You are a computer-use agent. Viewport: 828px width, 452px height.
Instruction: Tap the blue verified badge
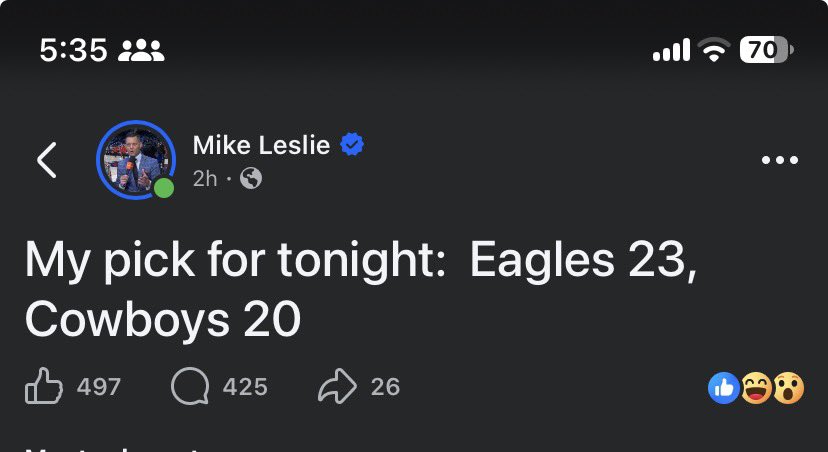click(352, 144)
